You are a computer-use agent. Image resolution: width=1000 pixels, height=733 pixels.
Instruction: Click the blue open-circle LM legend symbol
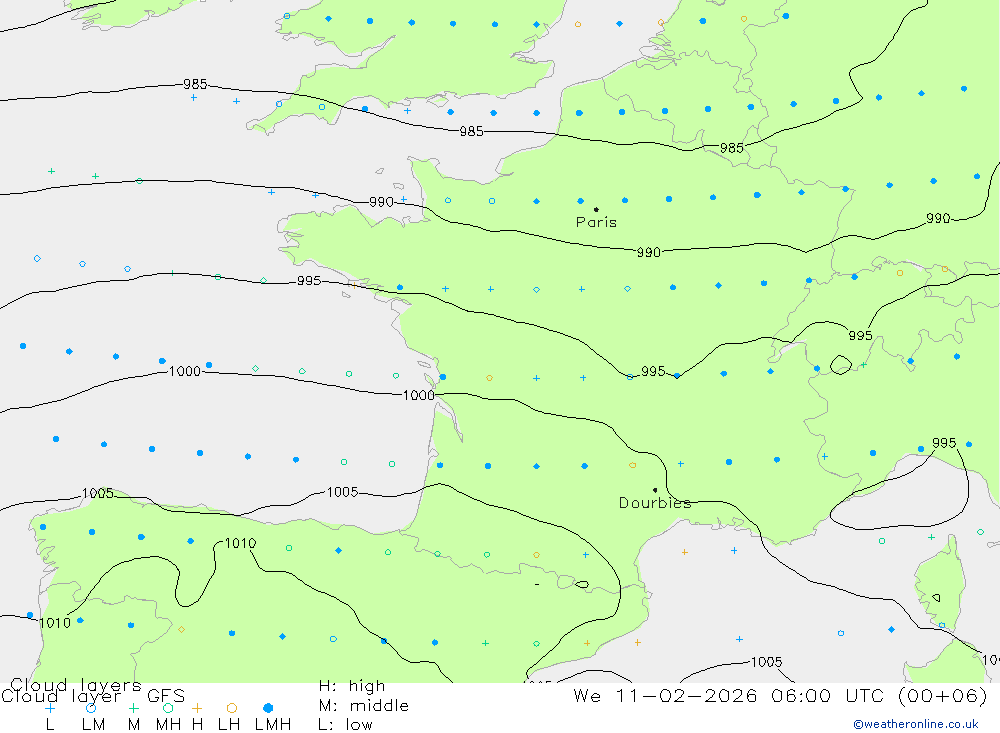(x=91, y=708)
